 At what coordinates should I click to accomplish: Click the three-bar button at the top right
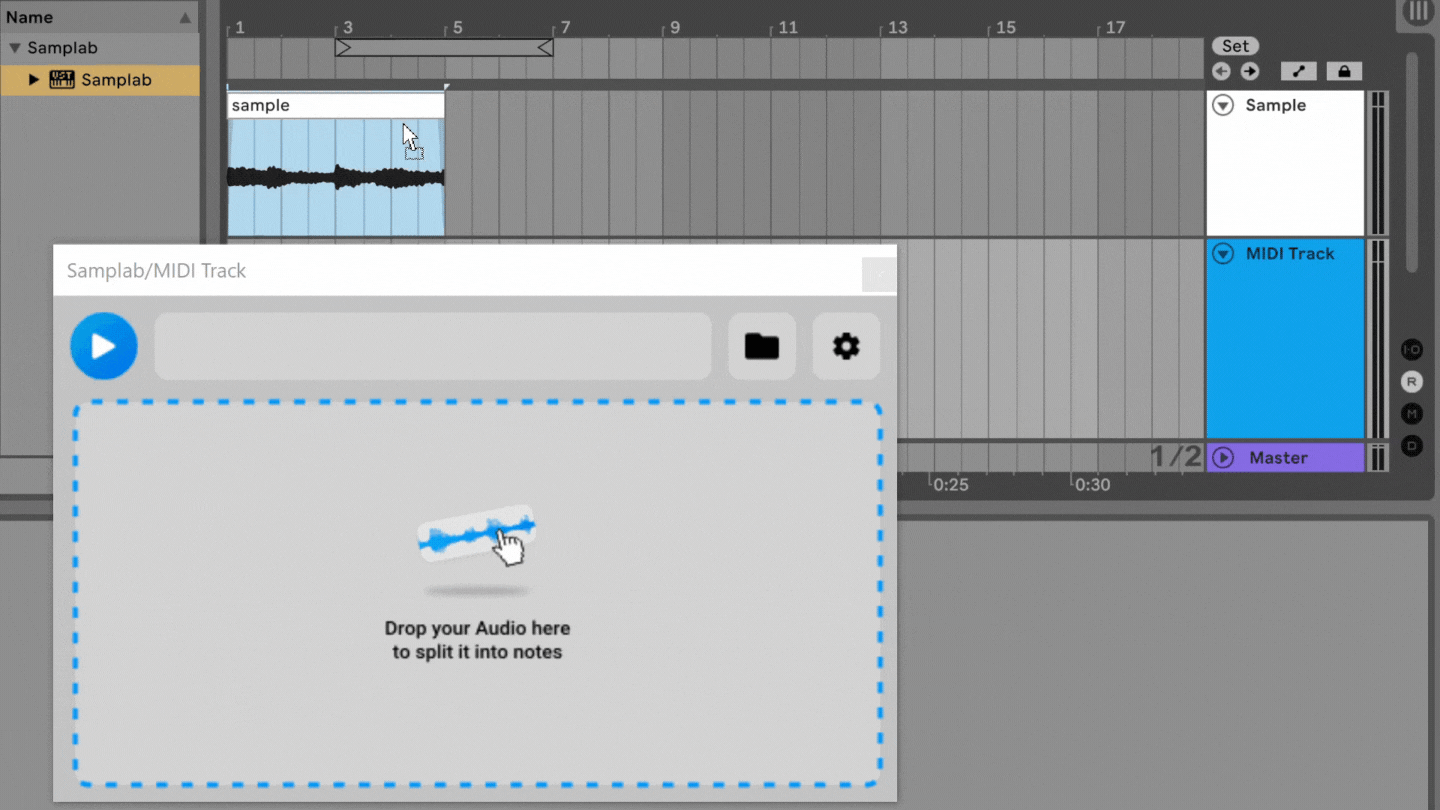point(1418,13)
